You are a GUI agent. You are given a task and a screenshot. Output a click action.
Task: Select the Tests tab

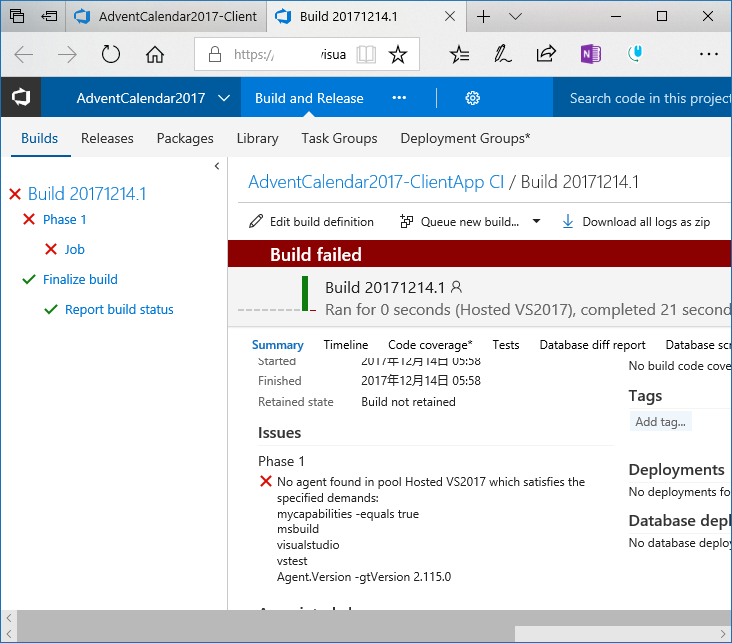(x=506, y=345)
